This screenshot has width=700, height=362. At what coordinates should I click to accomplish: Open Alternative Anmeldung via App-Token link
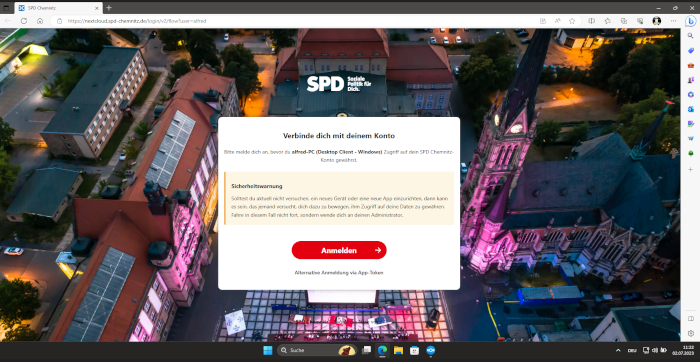(339, 272)
